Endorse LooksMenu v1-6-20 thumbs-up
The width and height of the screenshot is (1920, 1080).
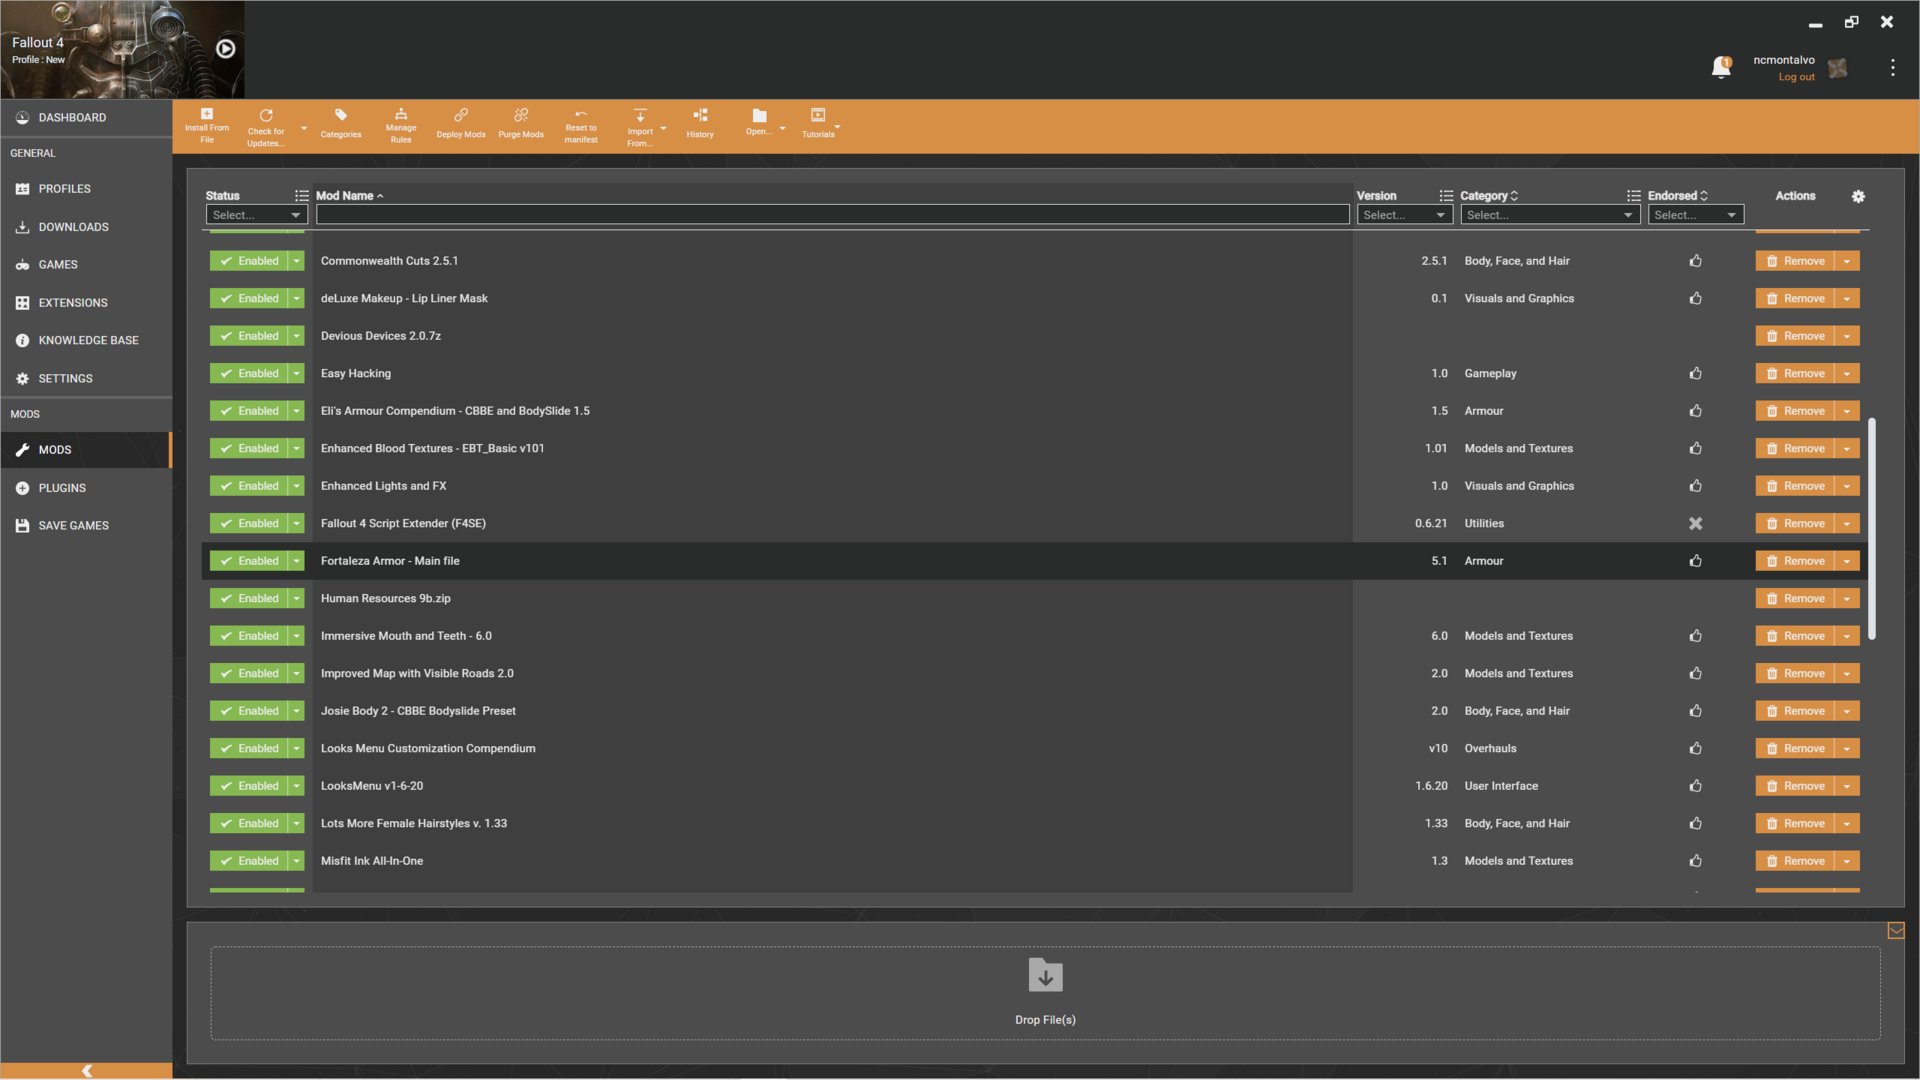[1695, 786]
